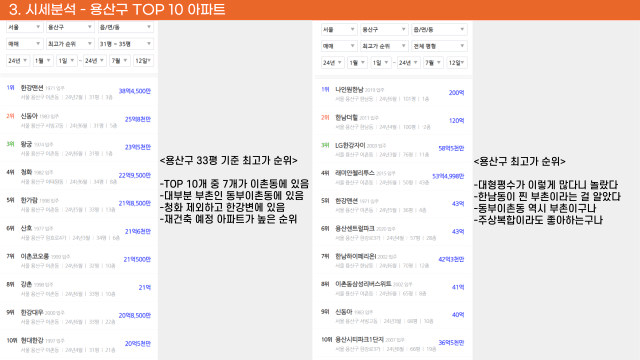The image size is (640, 360).
Task: Open the 용산구 dropdown in the 31평~35평 panel
Action: 70,27
